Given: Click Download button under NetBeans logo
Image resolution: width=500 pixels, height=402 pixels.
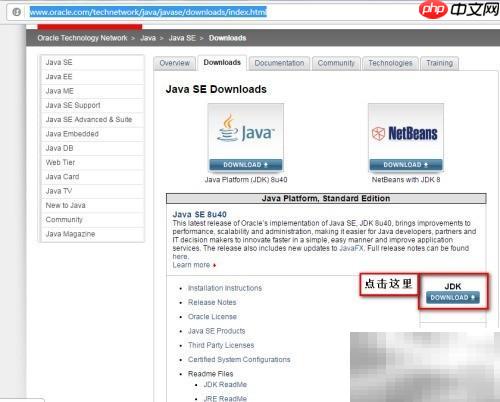Looking at the screenshot, I should (x=406, y=165).
